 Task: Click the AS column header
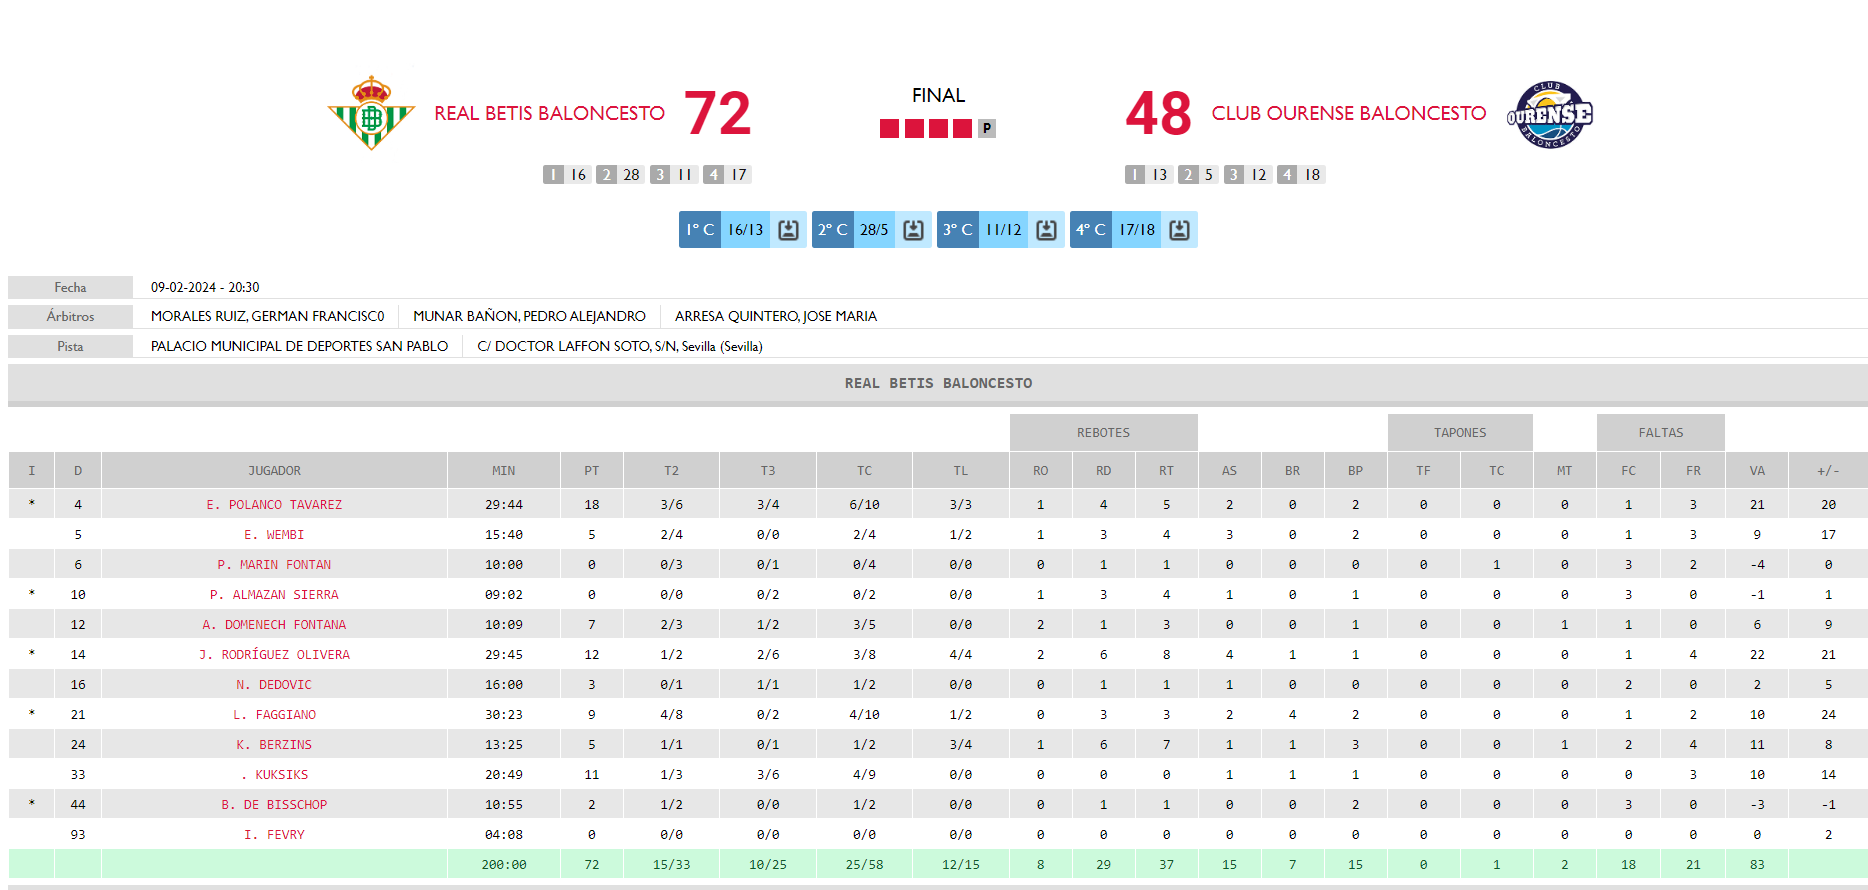tap(1230, 471)
